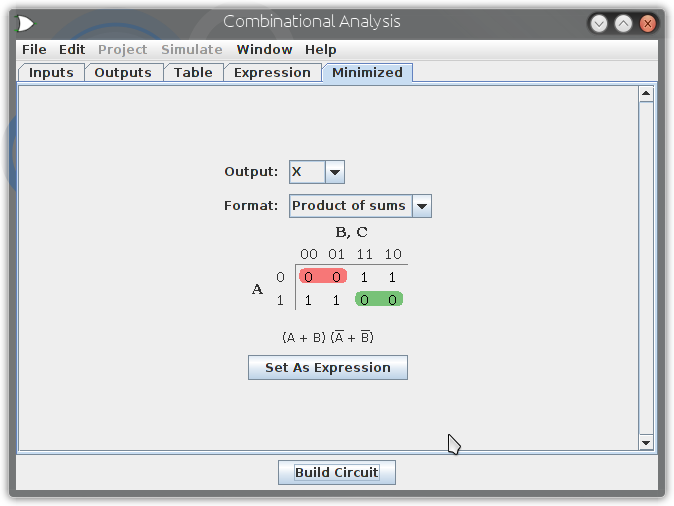Switch to the Outputs tab
The width and height of the screenshot is (674, 506).
pyautogui.click(x=123, y=73)
